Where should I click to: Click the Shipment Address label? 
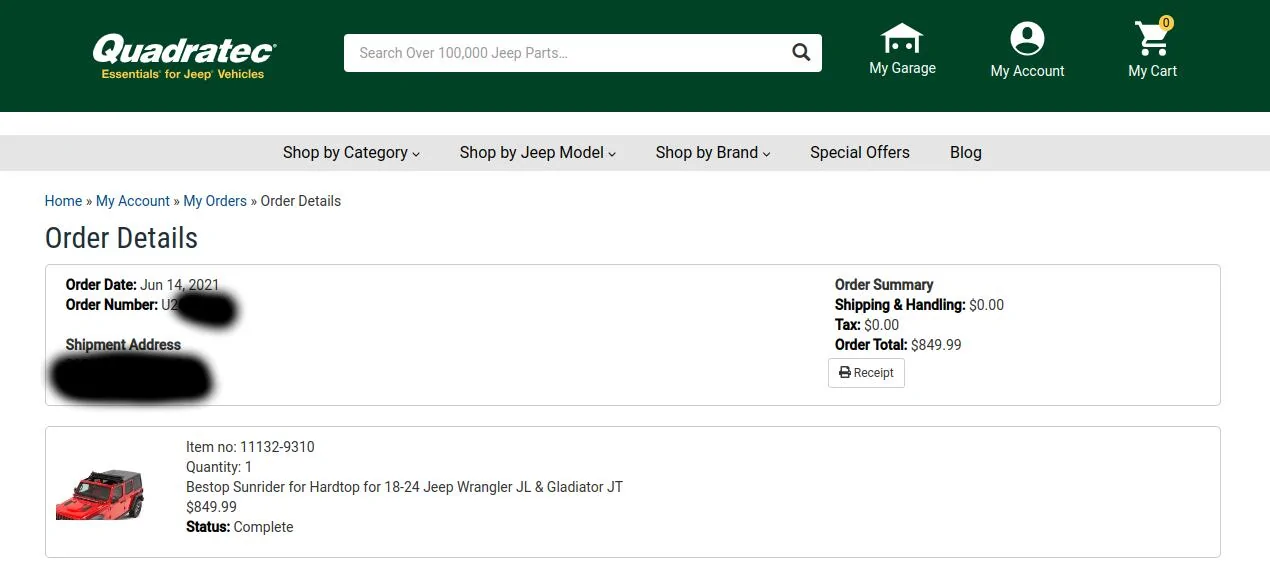(x=123, y=345)
